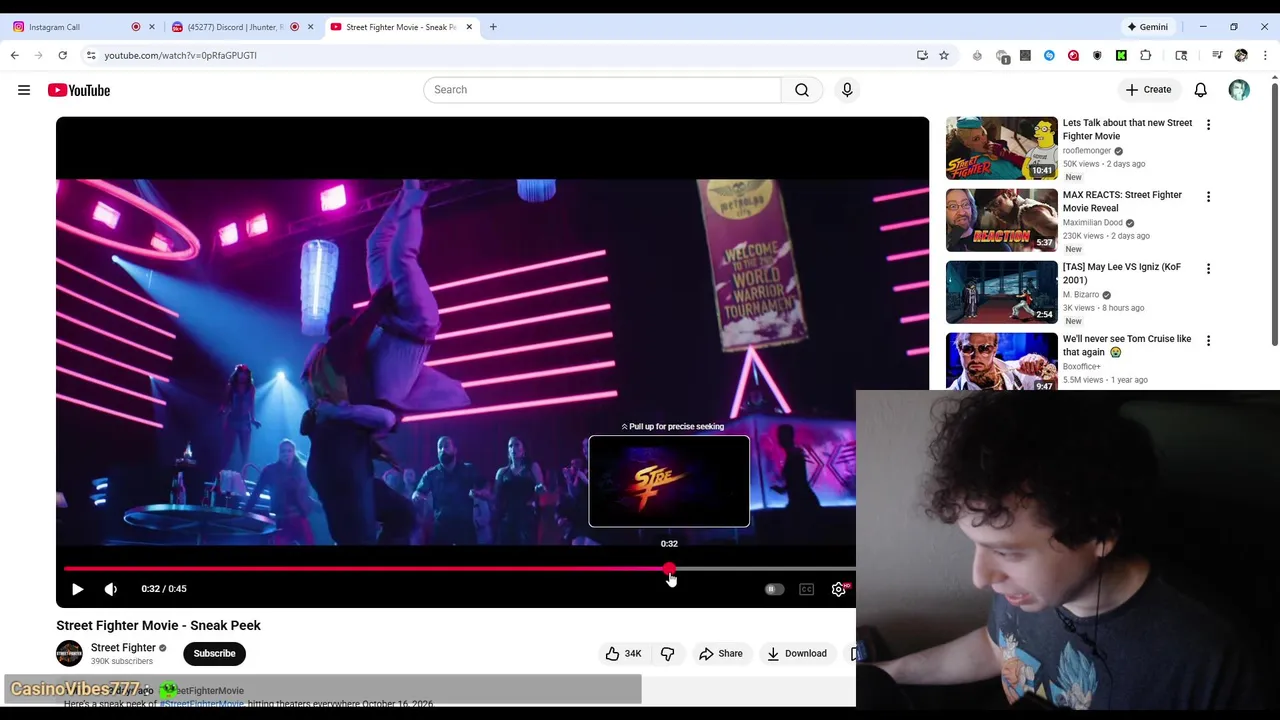Click the red progress bar scrubber handle
This screenshot has height=720, width=1280.
point(669,568)
